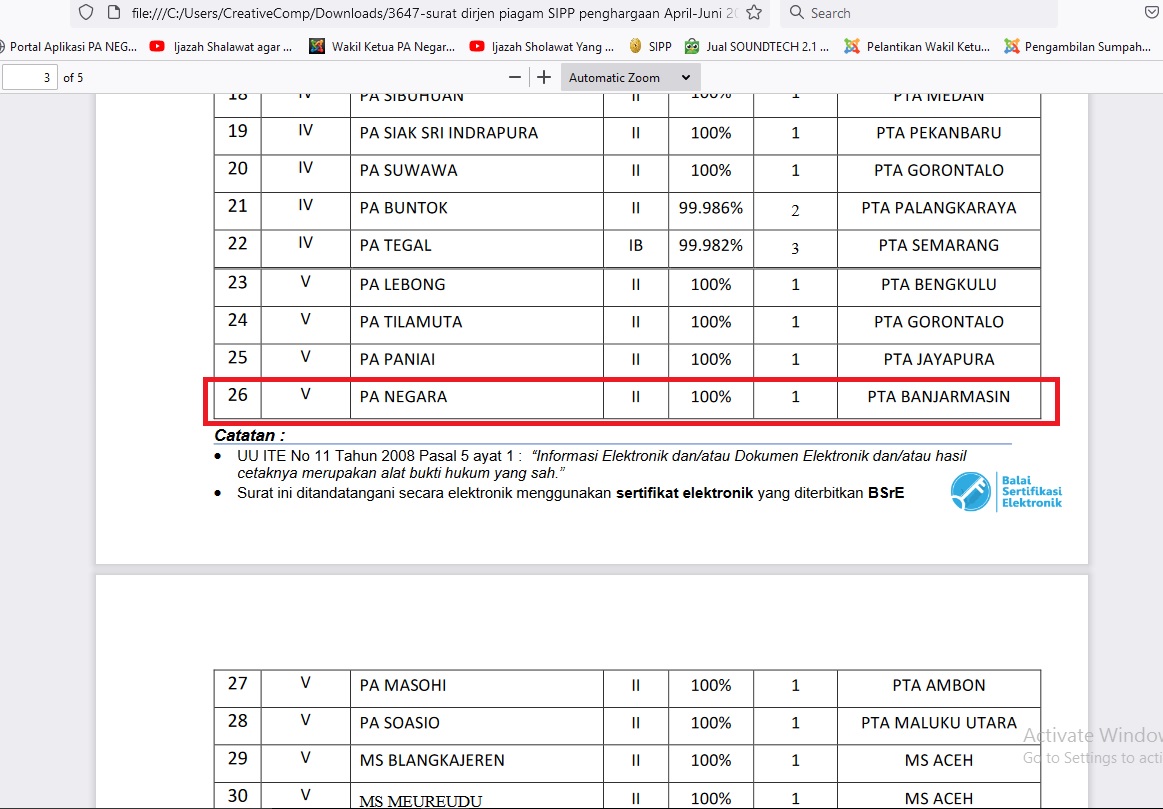This screenshot has width=1163, height=809.
Task: Select the text MS MEUREUDU
Action: tap(421, 801)
